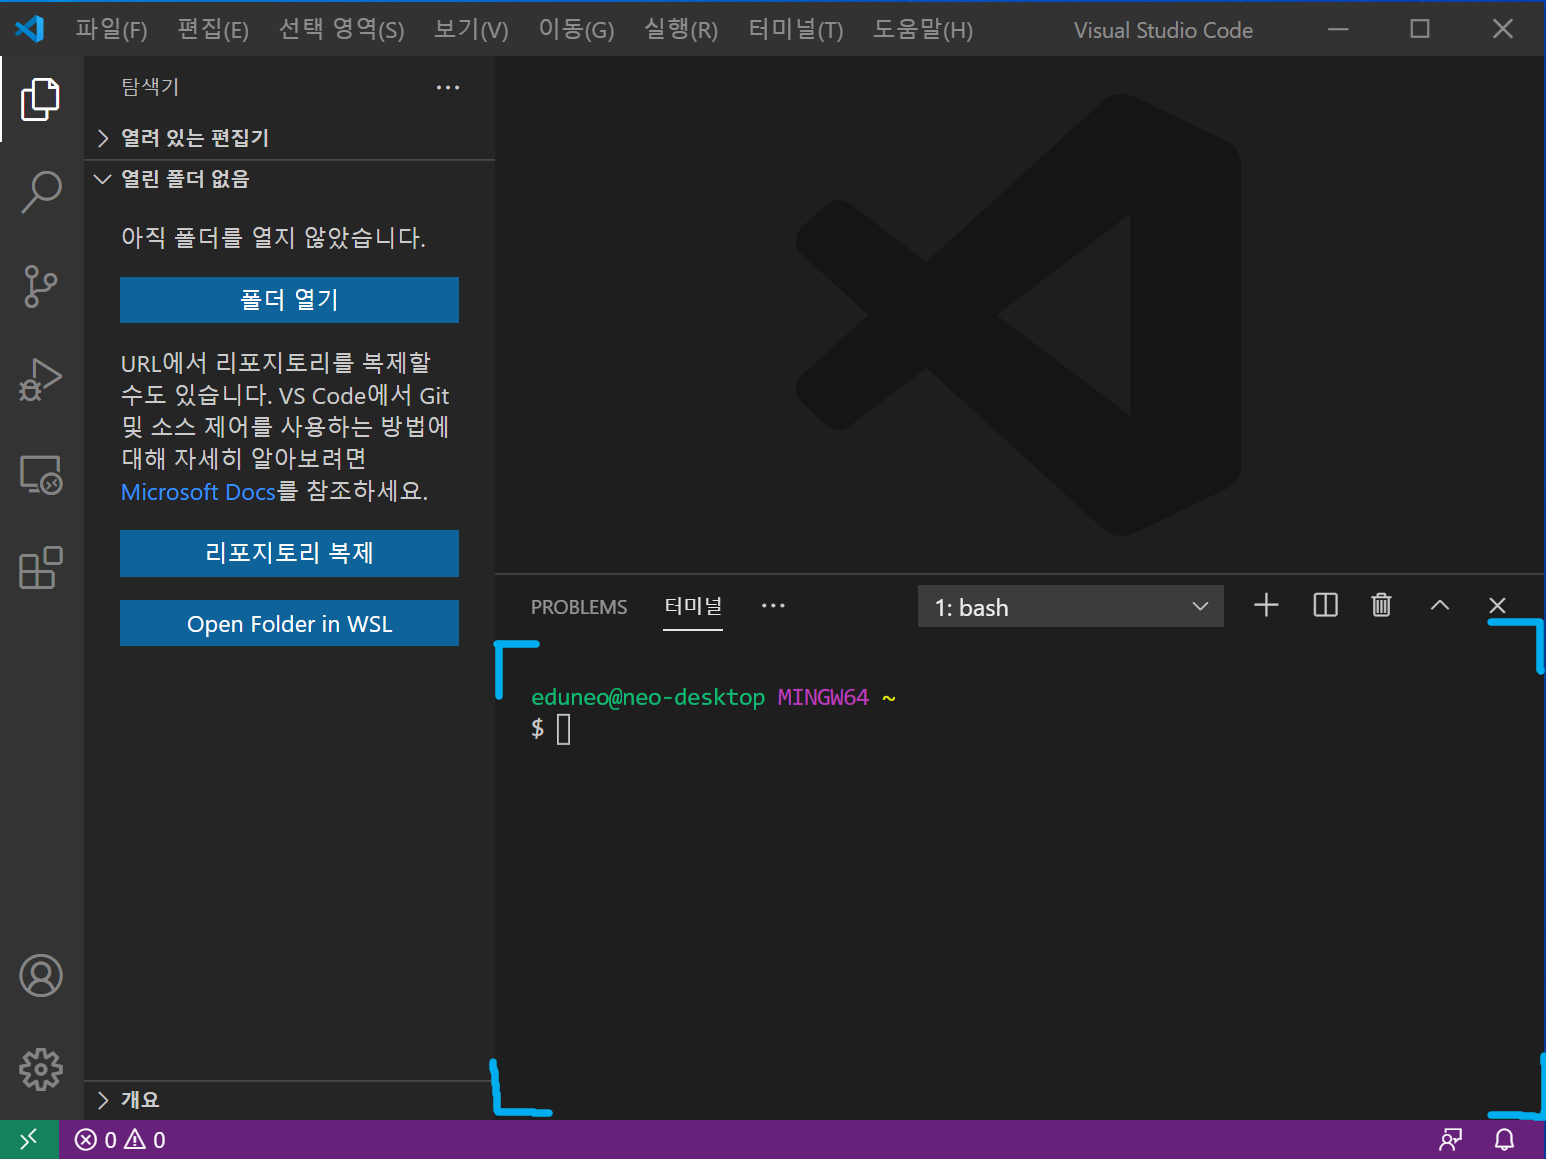The image size is (1546, 1159).
Task: Open Explorer panel more actions menu
Action: [448, 88]
